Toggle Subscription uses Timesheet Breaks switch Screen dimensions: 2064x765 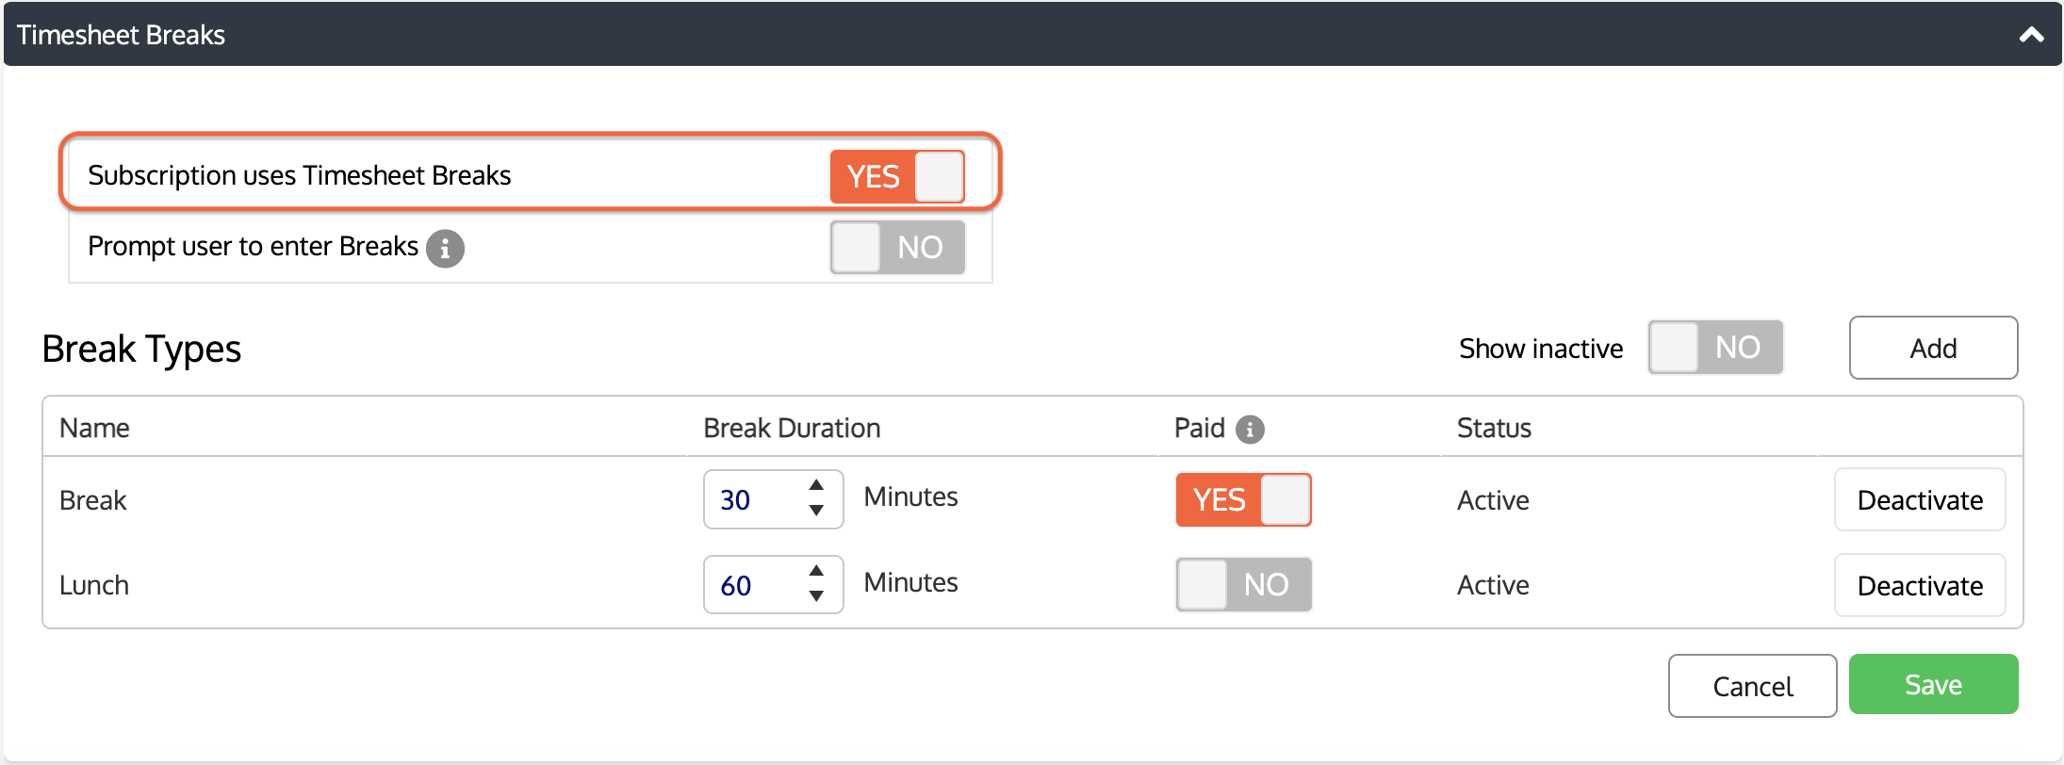(897, 176)
